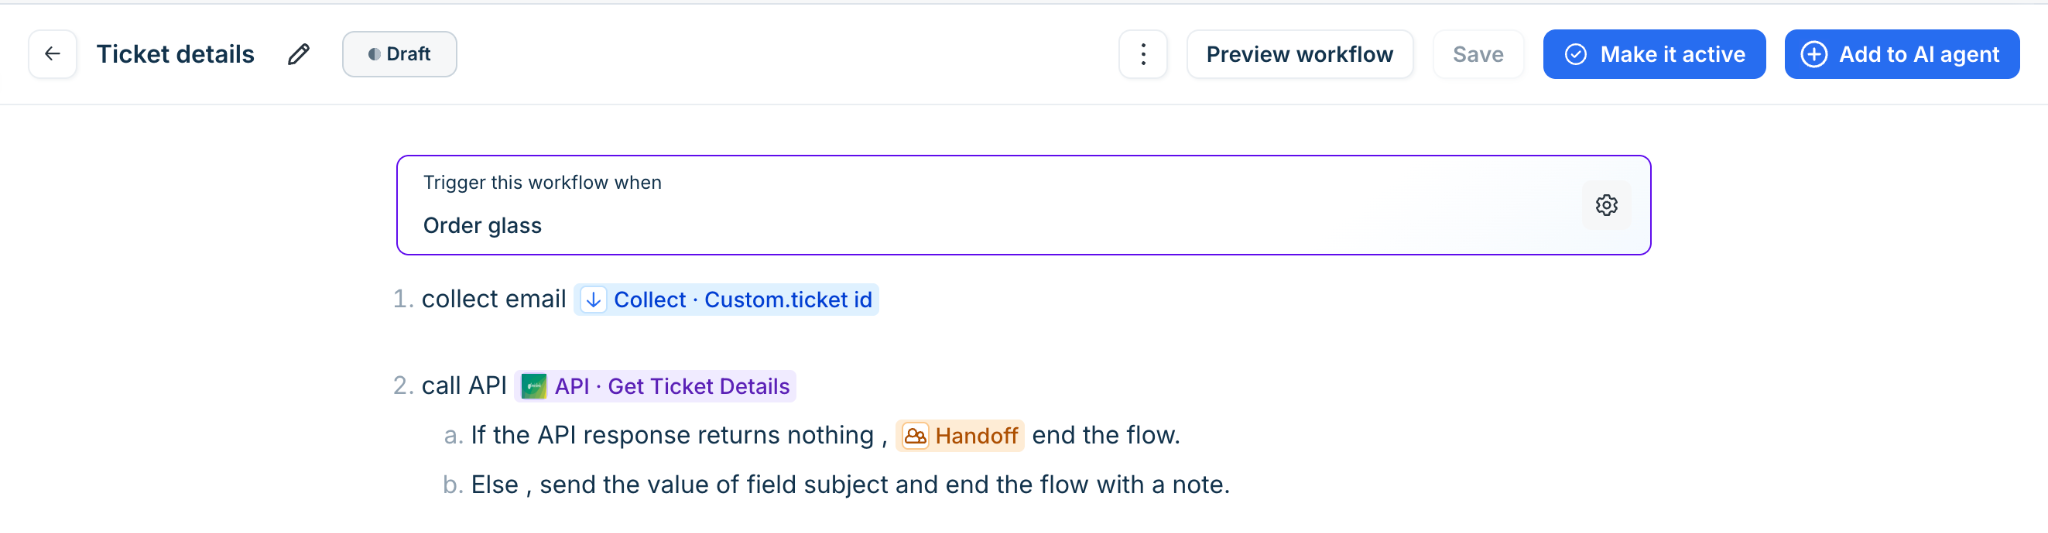Click the Else sub-step b text
Image resolution: width=2048 pixels, height=533 pixels.
click(850, 485)
